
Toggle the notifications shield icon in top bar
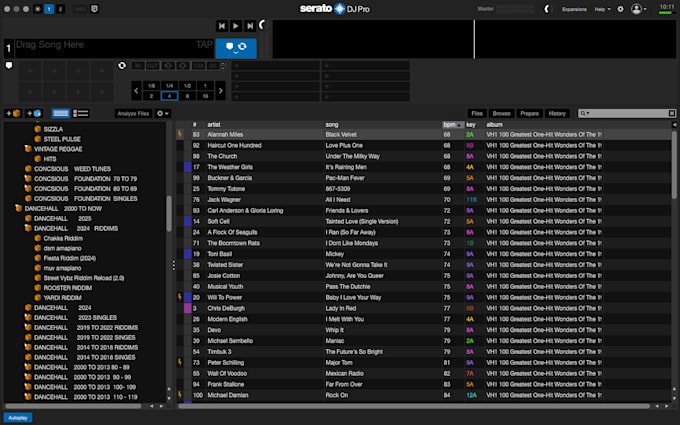pos(95,9)
